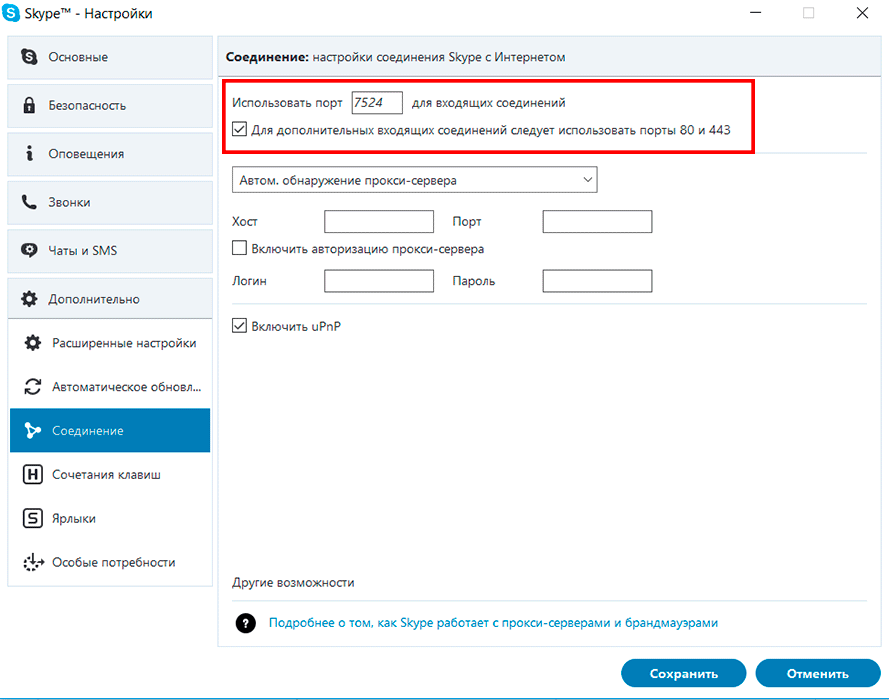Open the Безопасность settings section
Screen dimensions: 889x700
(110, 105)
